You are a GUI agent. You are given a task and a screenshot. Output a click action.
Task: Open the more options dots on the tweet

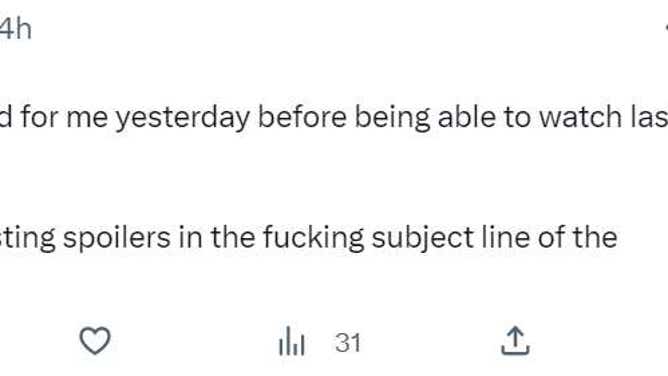point(666,28)
